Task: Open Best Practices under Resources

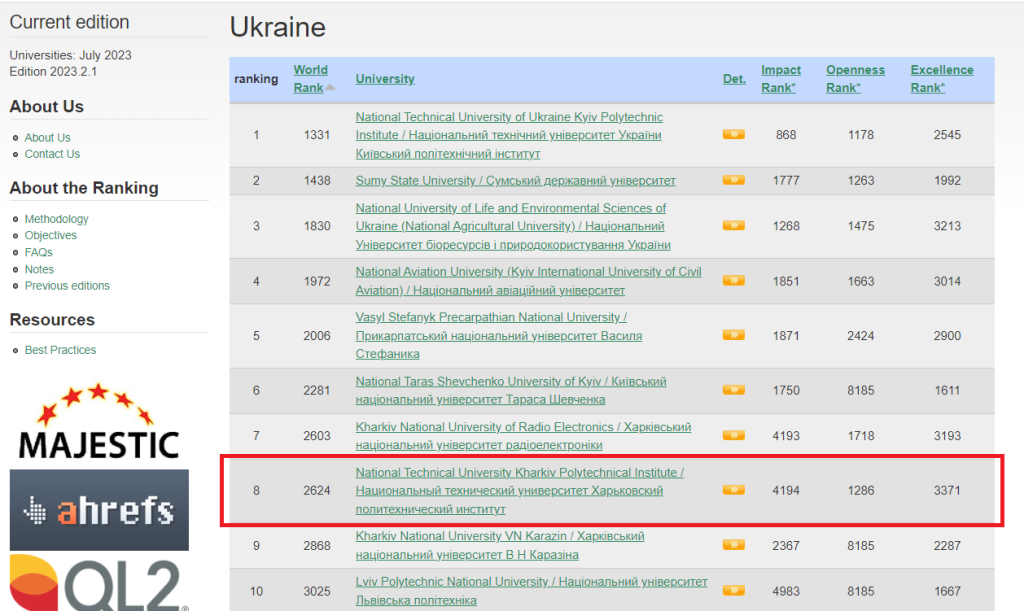Action: click(x=60, y=350)
